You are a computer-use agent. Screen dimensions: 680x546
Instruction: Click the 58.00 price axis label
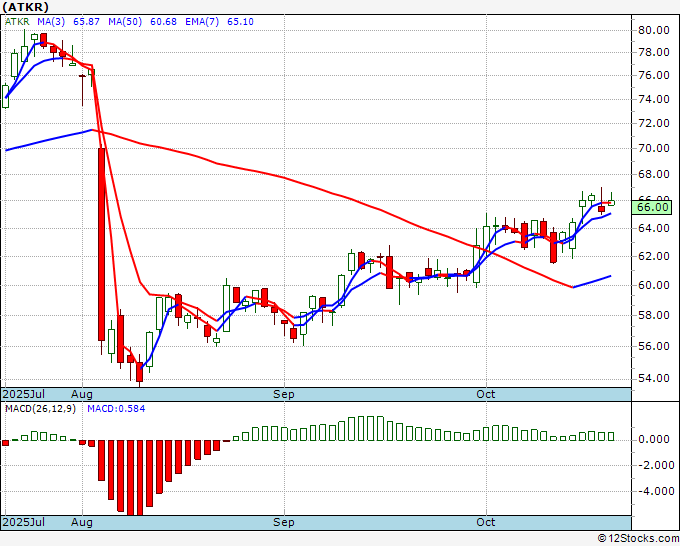point(654,315)
